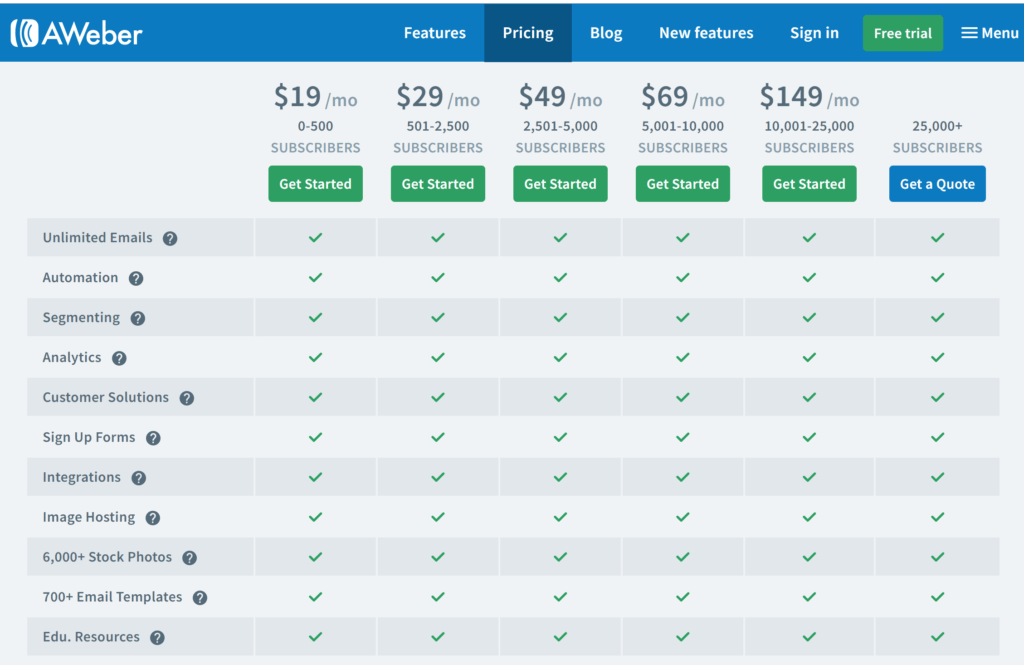This screenshot has height=665, width=1024.
Task: Show help for Sign Up Forms
Action: point(153,438)
